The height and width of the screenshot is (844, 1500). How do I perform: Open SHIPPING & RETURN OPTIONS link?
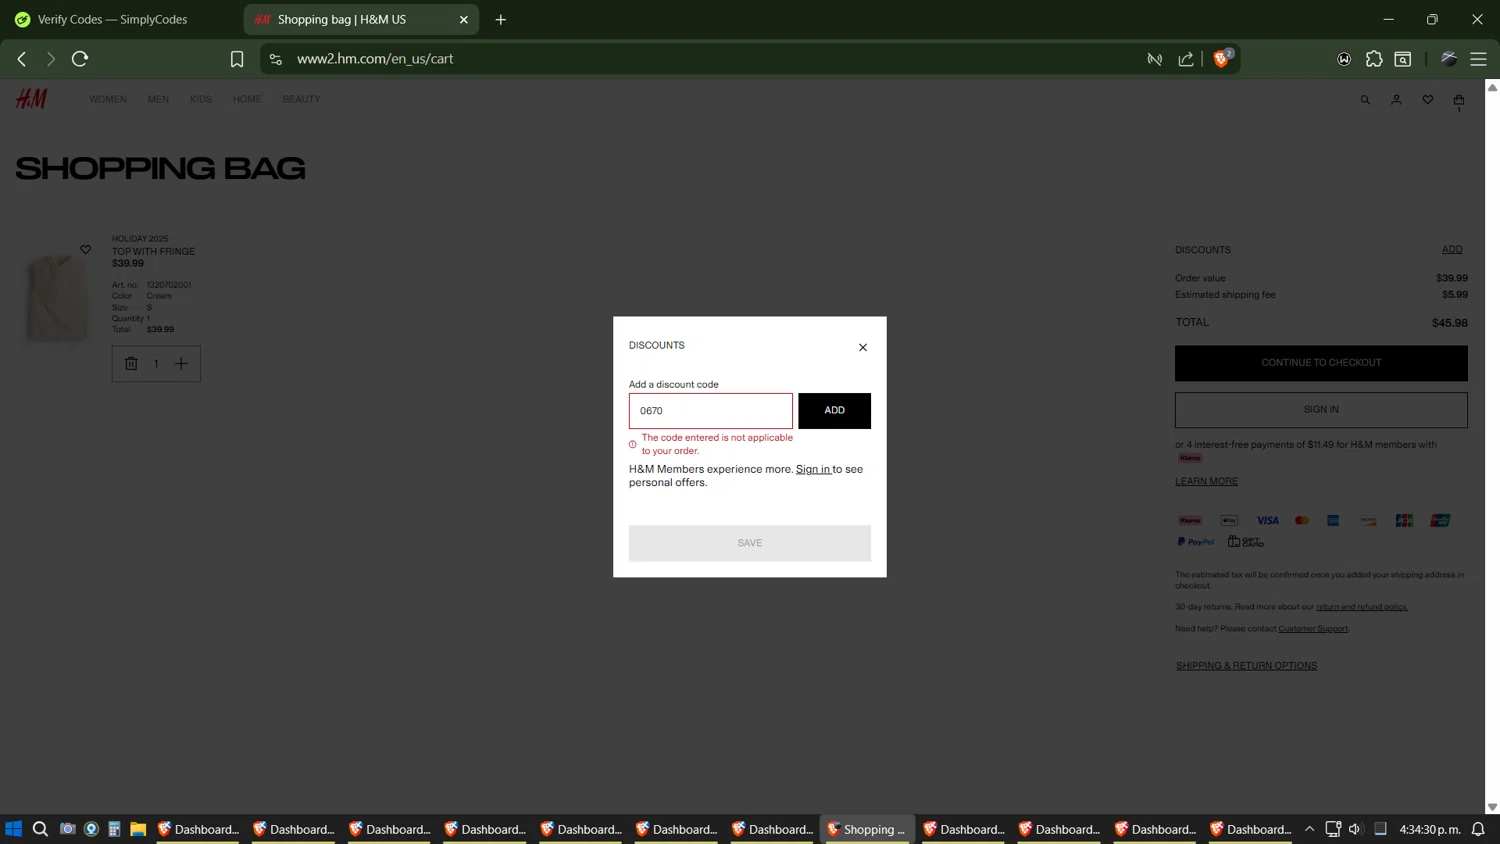1246,666
